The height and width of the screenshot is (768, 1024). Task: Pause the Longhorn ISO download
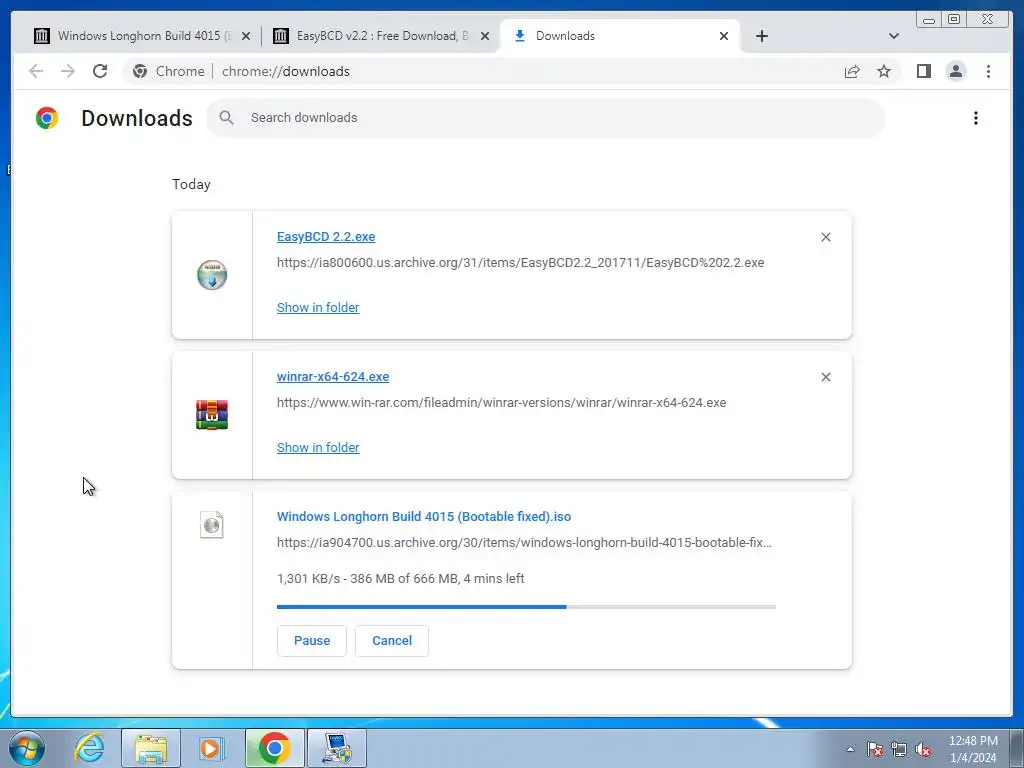coord(312,641)
